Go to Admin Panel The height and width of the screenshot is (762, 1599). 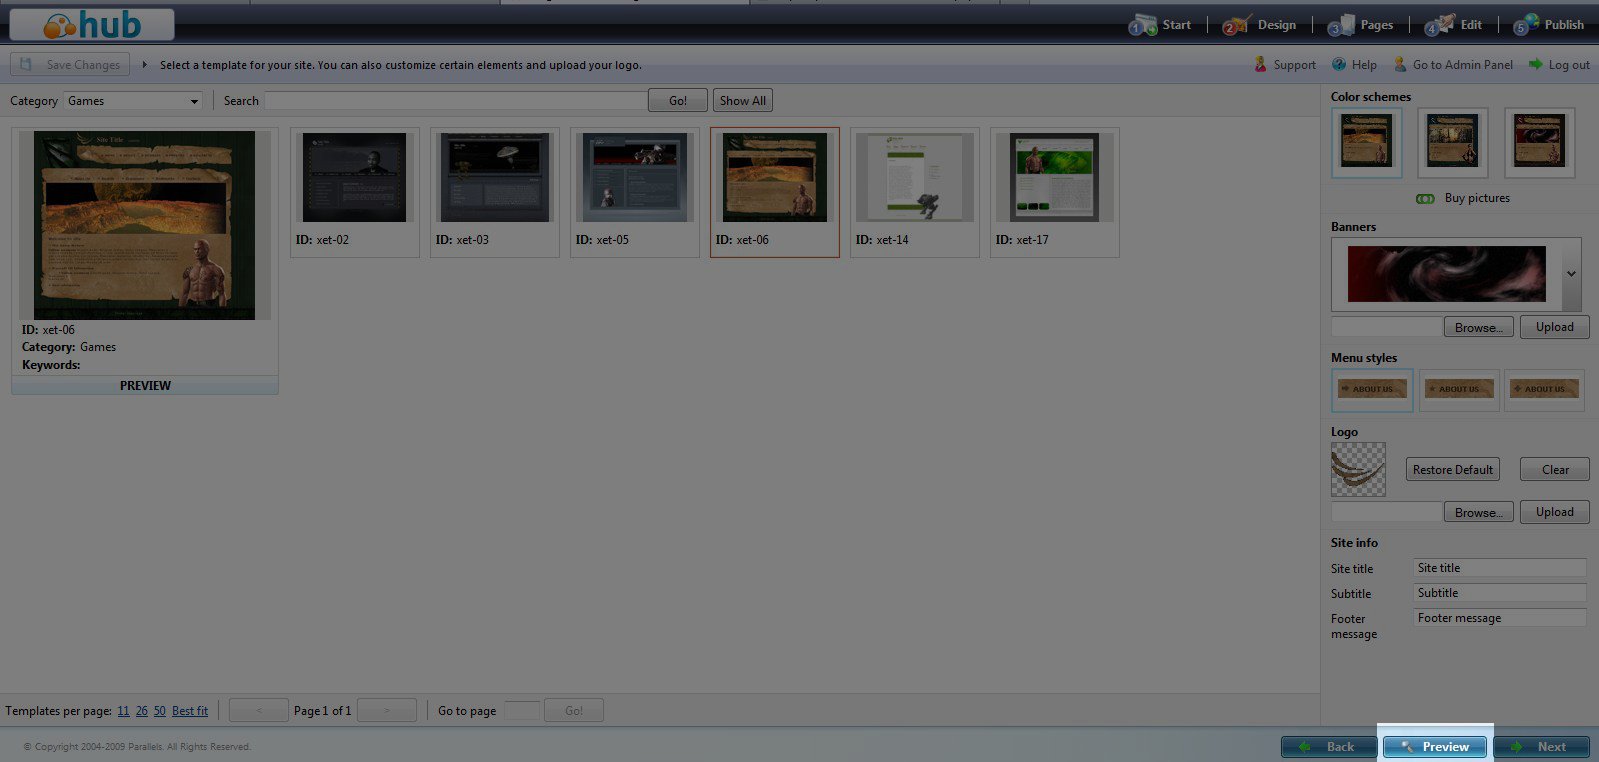click(1462, 65)
